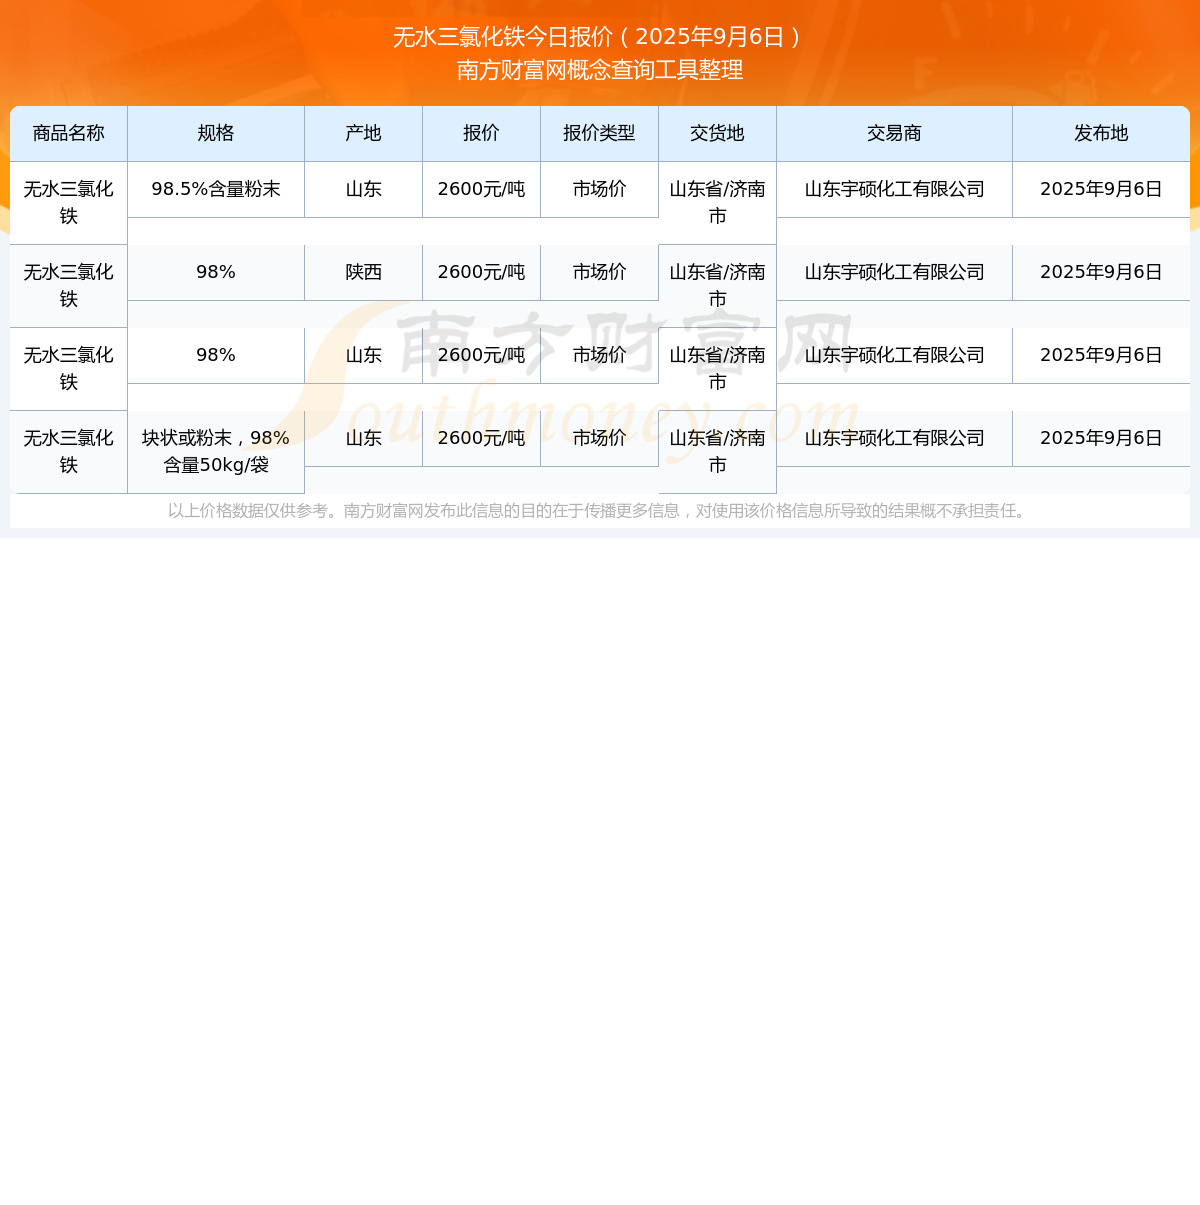Select the 发布地 column header
This screenshot has height=1205, width=1200.
point(1101,133)
